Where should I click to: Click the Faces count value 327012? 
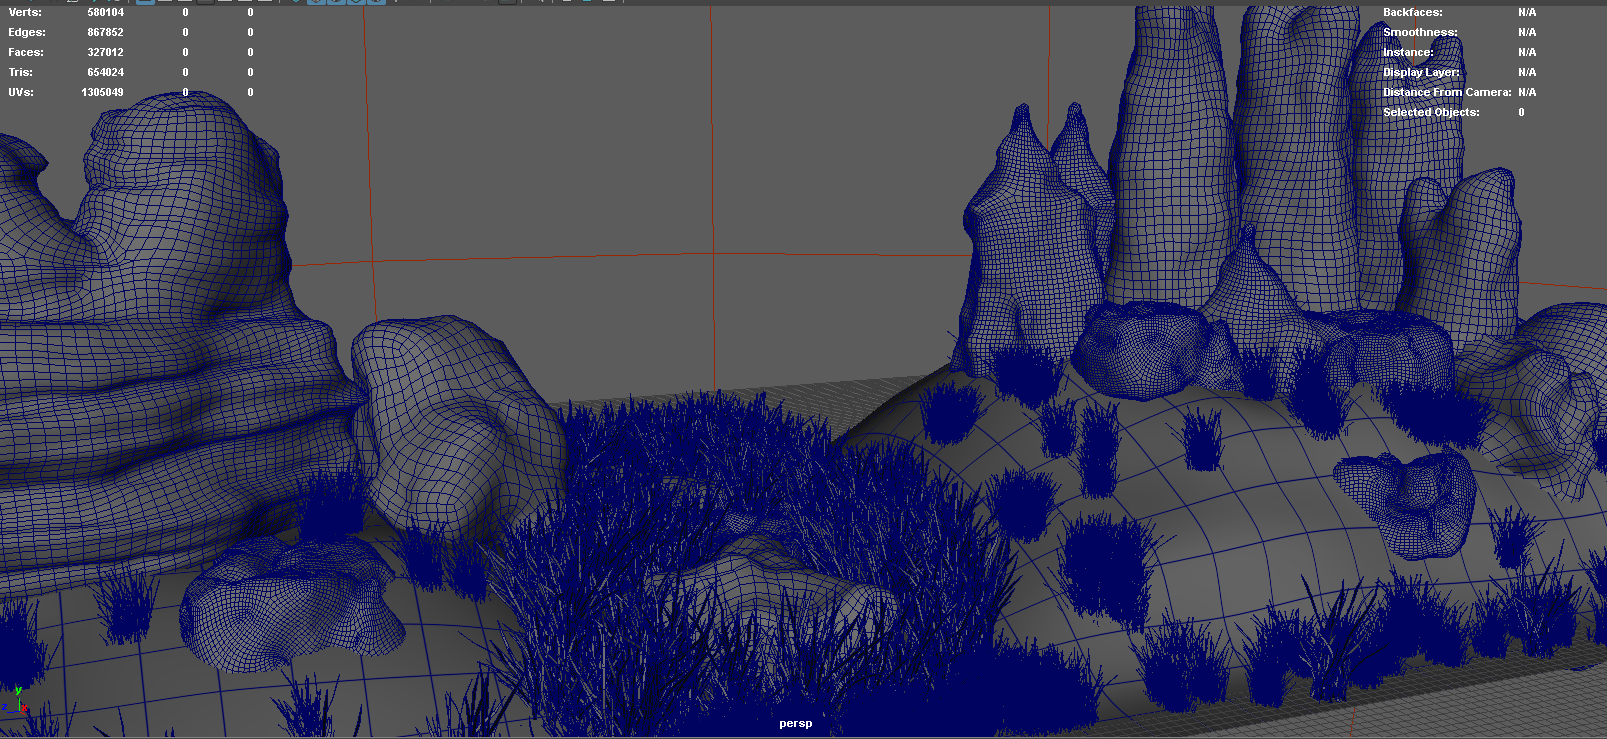(105, 52)
